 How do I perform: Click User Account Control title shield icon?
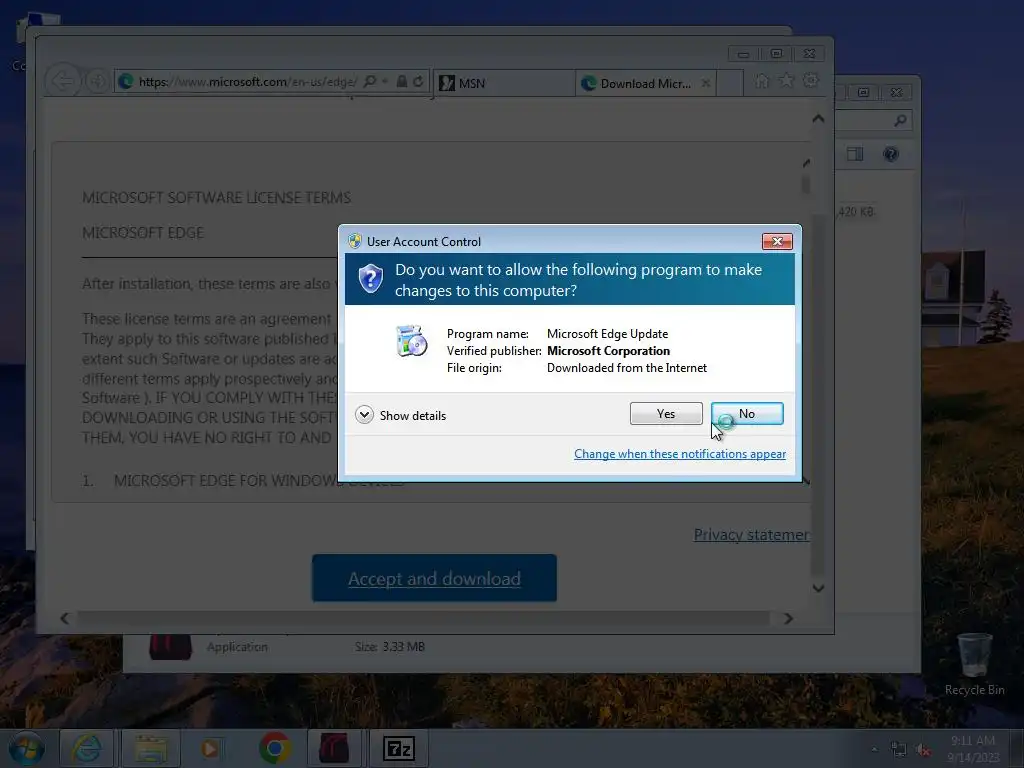click(355, 241)
